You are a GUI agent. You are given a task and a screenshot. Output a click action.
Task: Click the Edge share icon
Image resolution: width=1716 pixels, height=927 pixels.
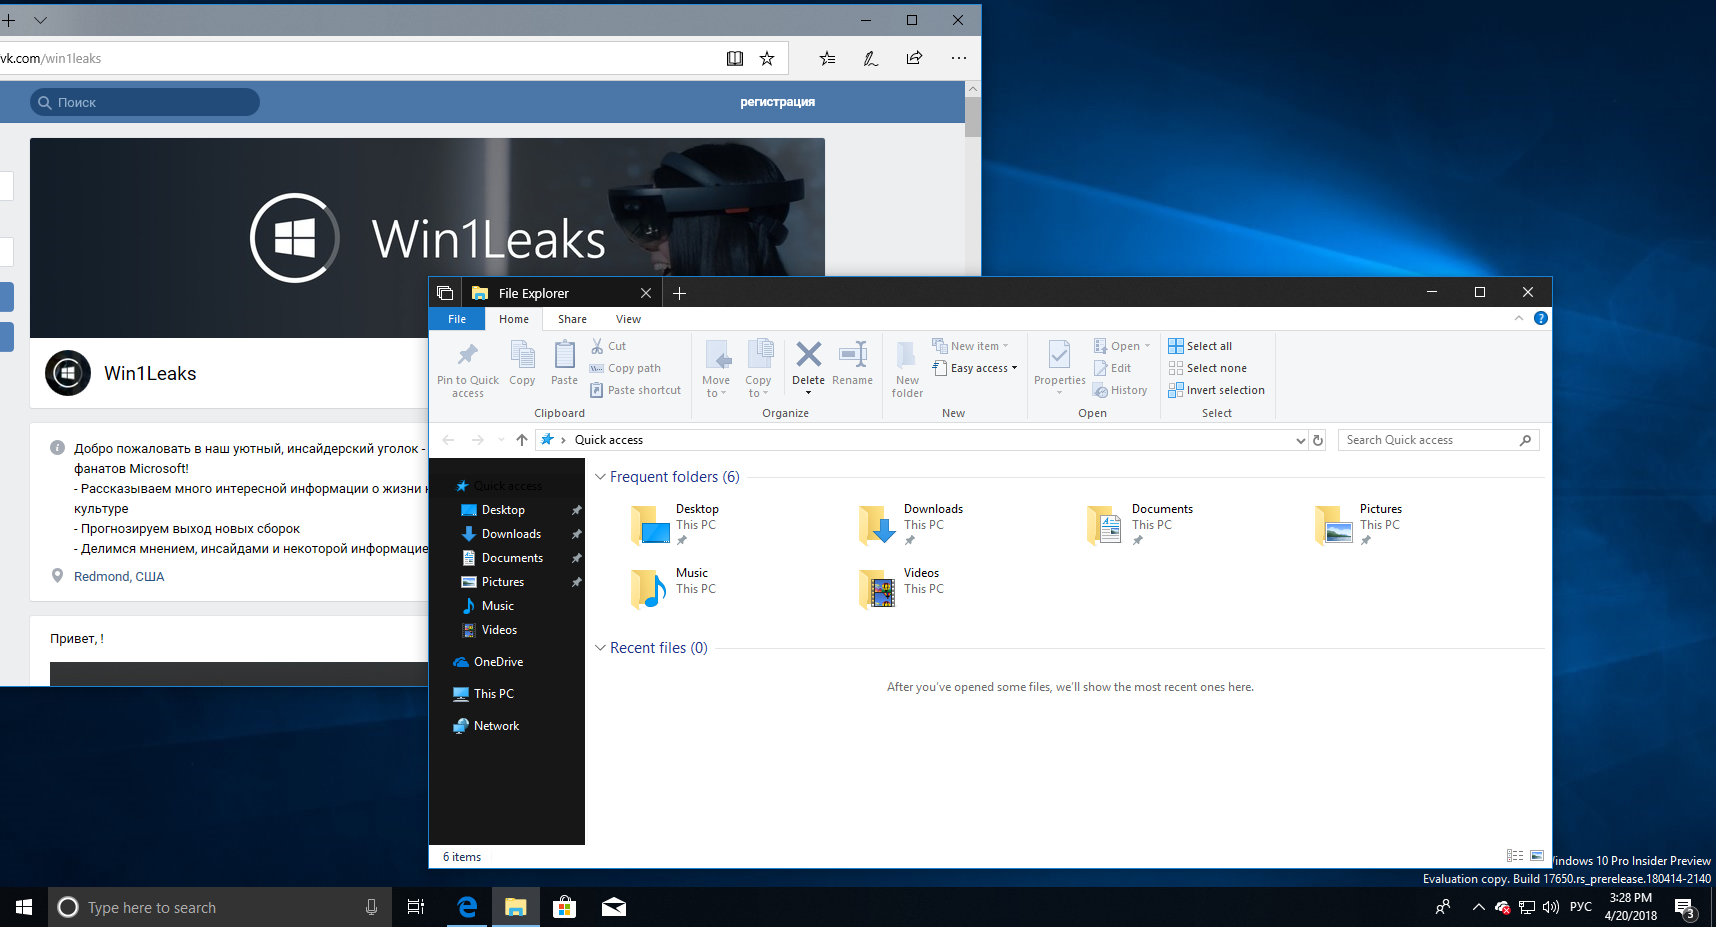click(914, 58)
